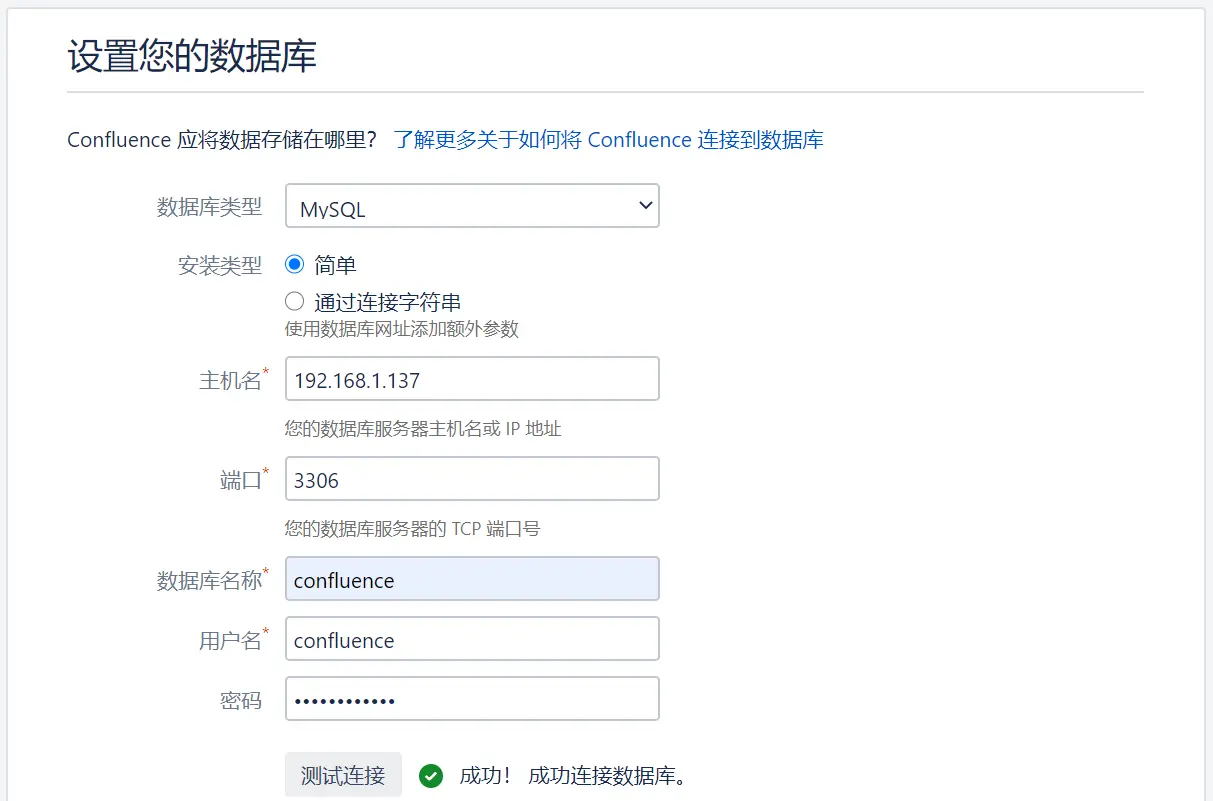This screenshot has height=801, width=1213.
Task: Open the MySQL database type dropdown
Action: pyautogui.click(x=472, y=206)
